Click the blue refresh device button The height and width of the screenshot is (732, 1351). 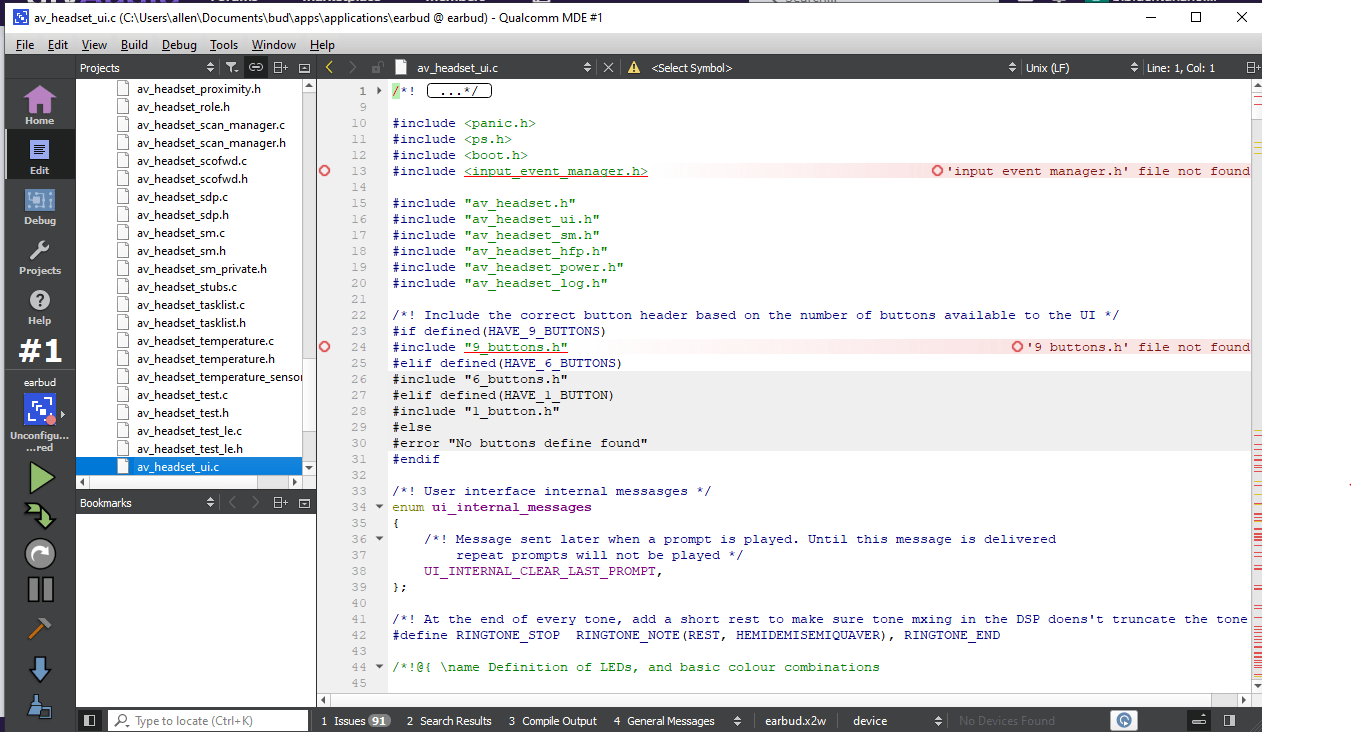pyautogui.click(x=1125, y=720)
